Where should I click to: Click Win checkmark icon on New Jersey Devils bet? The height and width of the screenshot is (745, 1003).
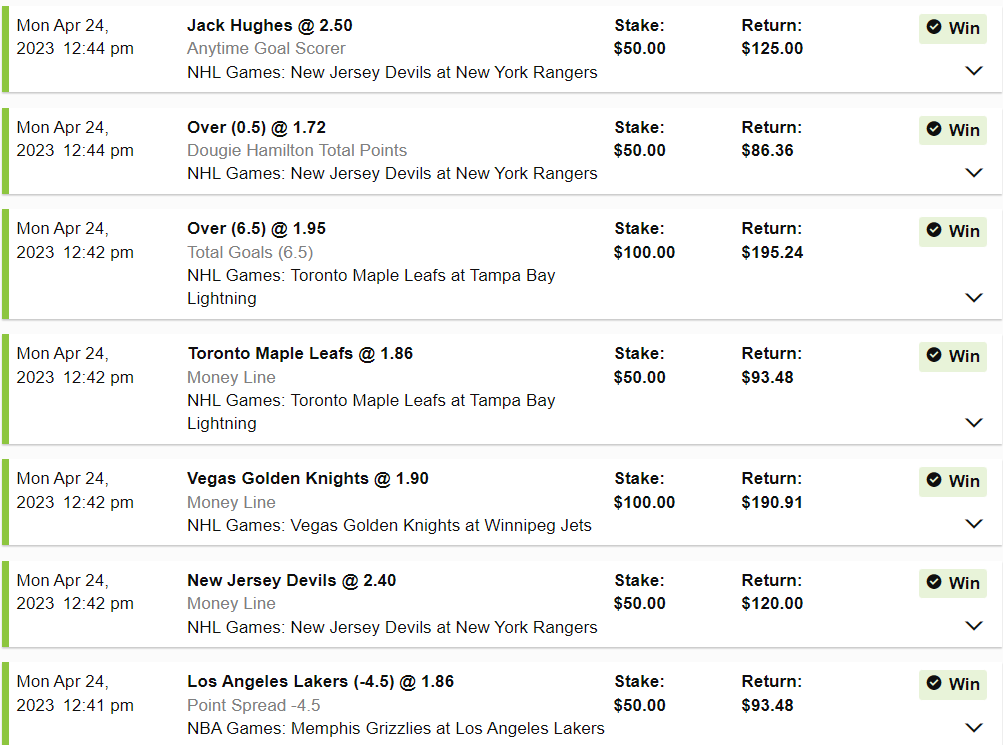tap(934, 582)
